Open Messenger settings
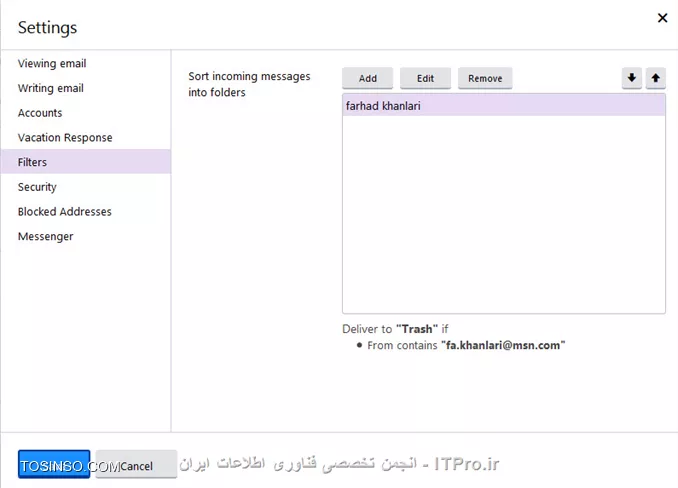This screenshot has width=678, height=488. coord(45,236)
